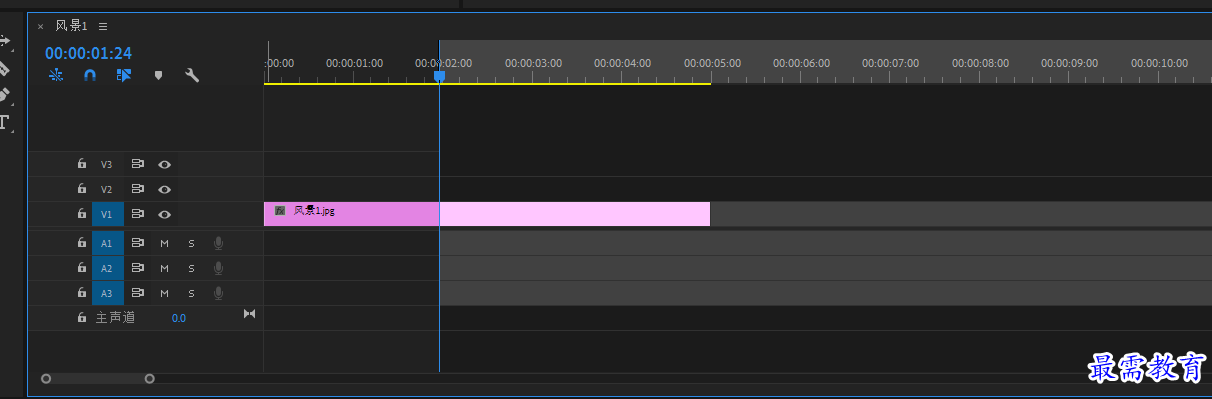Toggle track lock on A1
This screenshot has height=399, width=1212.
(x=82, y=243)
